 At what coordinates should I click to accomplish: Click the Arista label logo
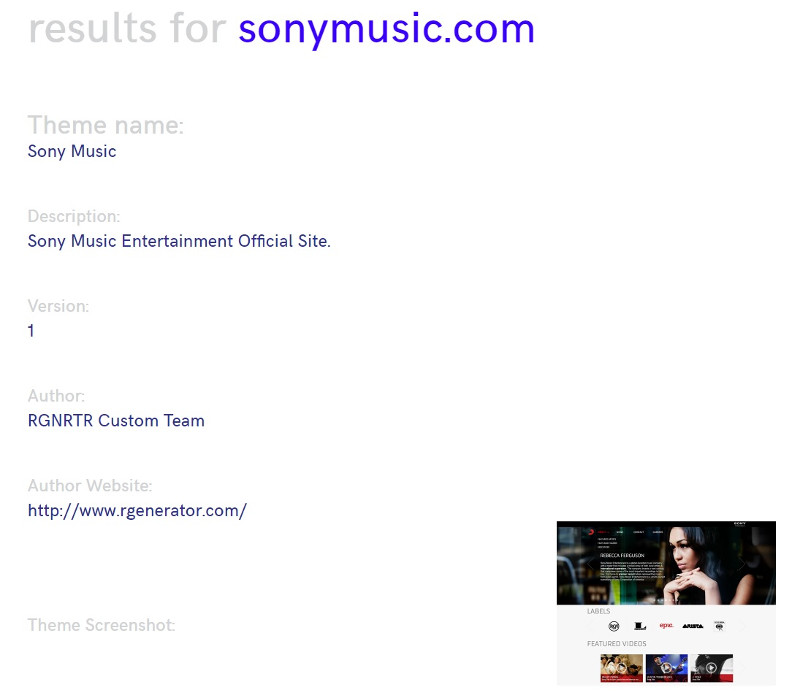pos(693,625)
